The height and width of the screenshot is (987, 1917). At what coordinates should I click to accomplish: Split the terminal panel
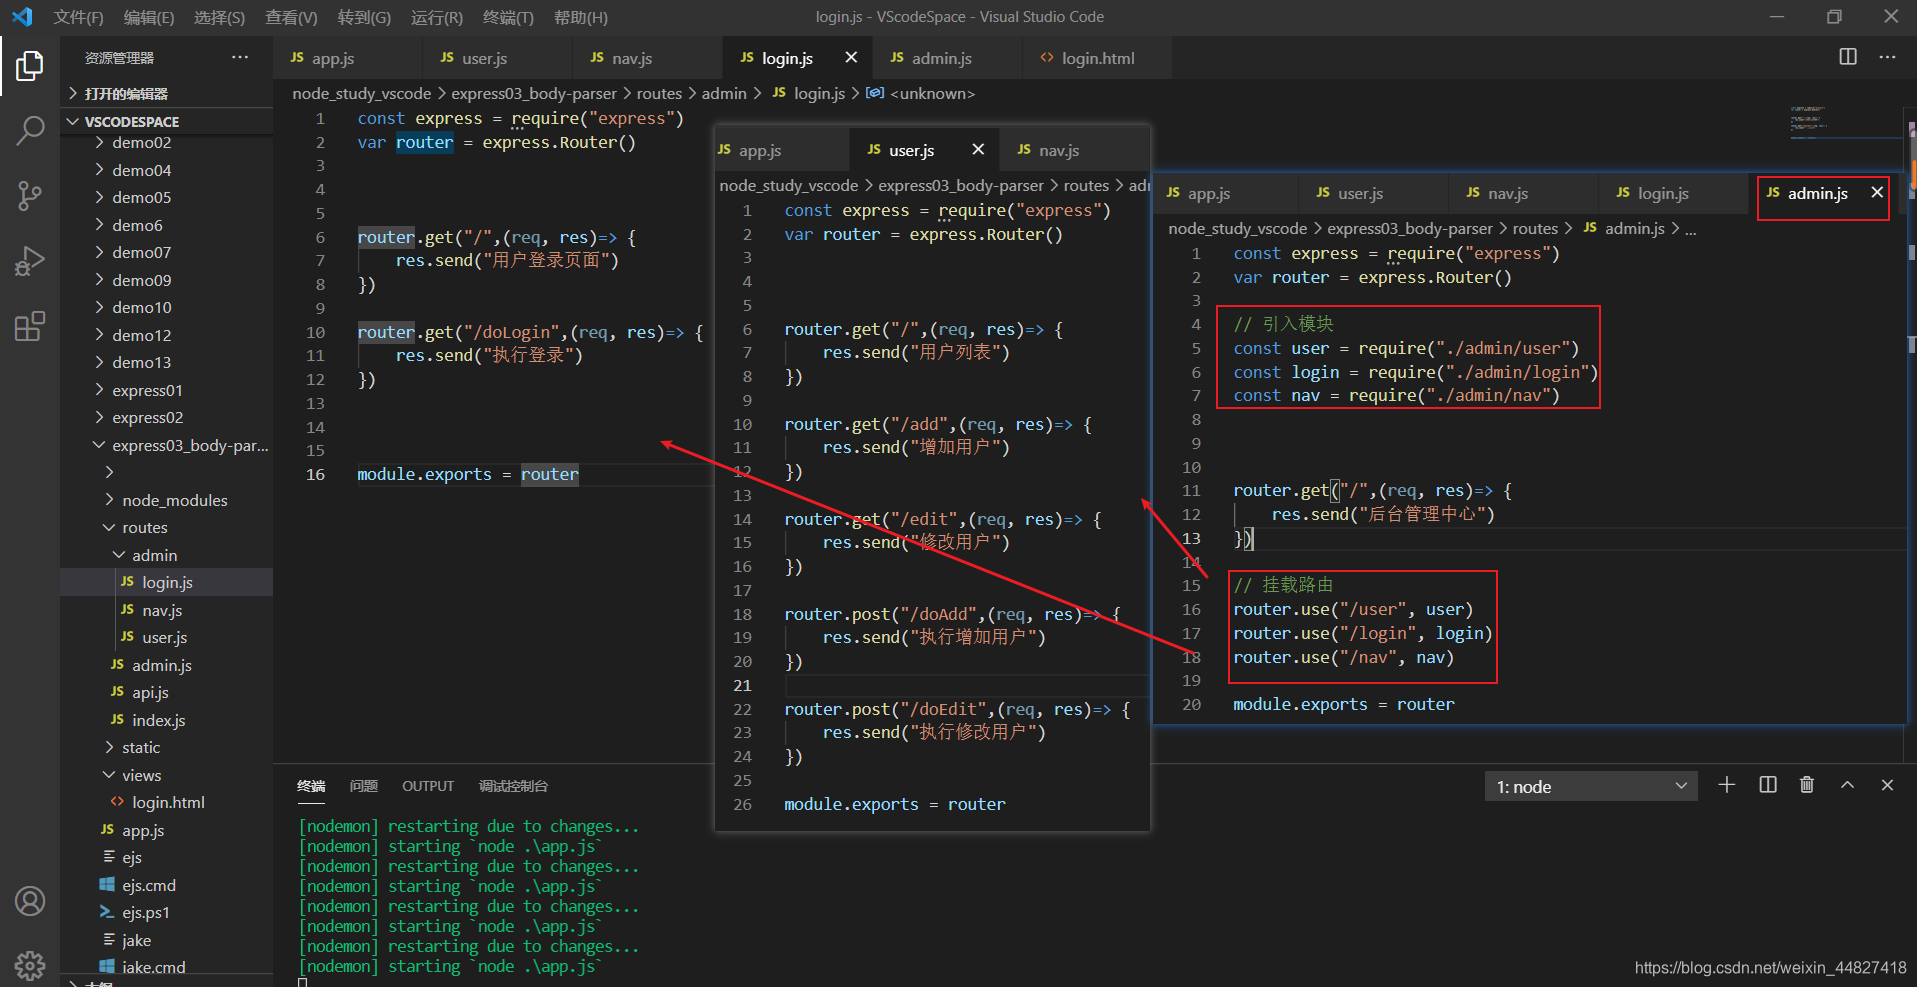point(1768,785)
